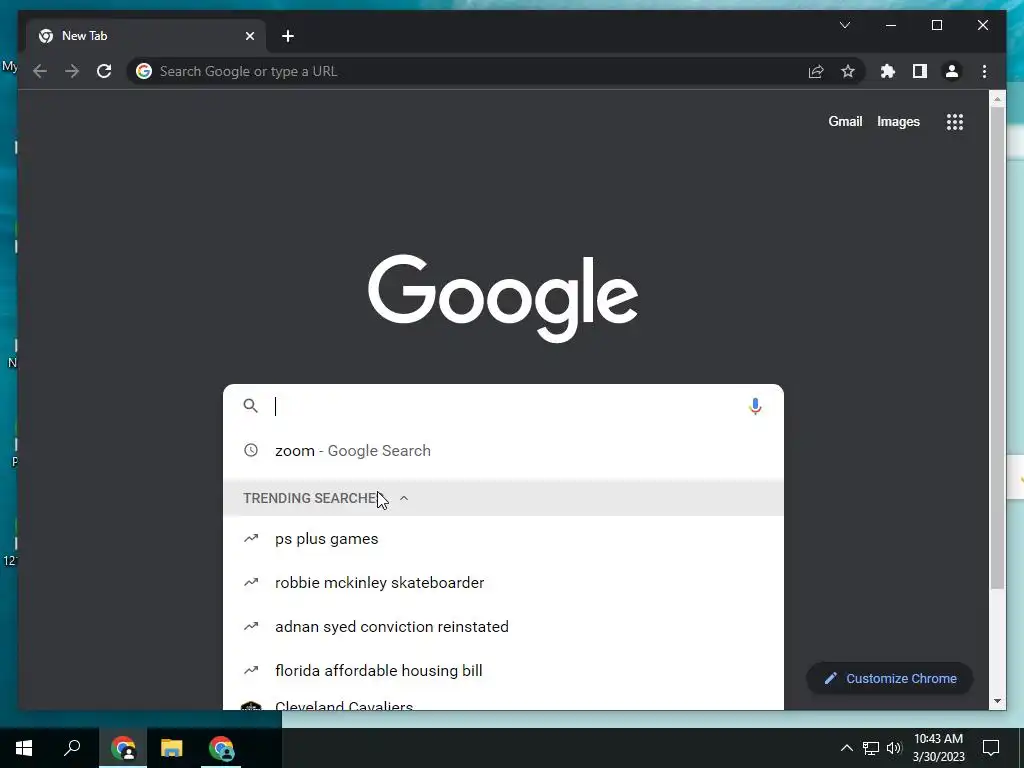This screenshot has height=768, width=1024.
Task: Open a new tab with plus button
Action: pos(288,36)
